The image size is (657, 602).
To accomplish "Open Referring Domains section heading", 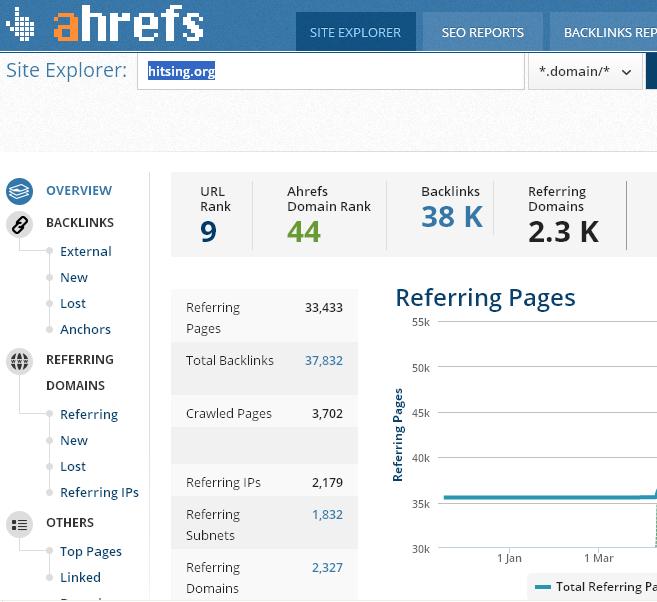I will (x=80, y=372).
